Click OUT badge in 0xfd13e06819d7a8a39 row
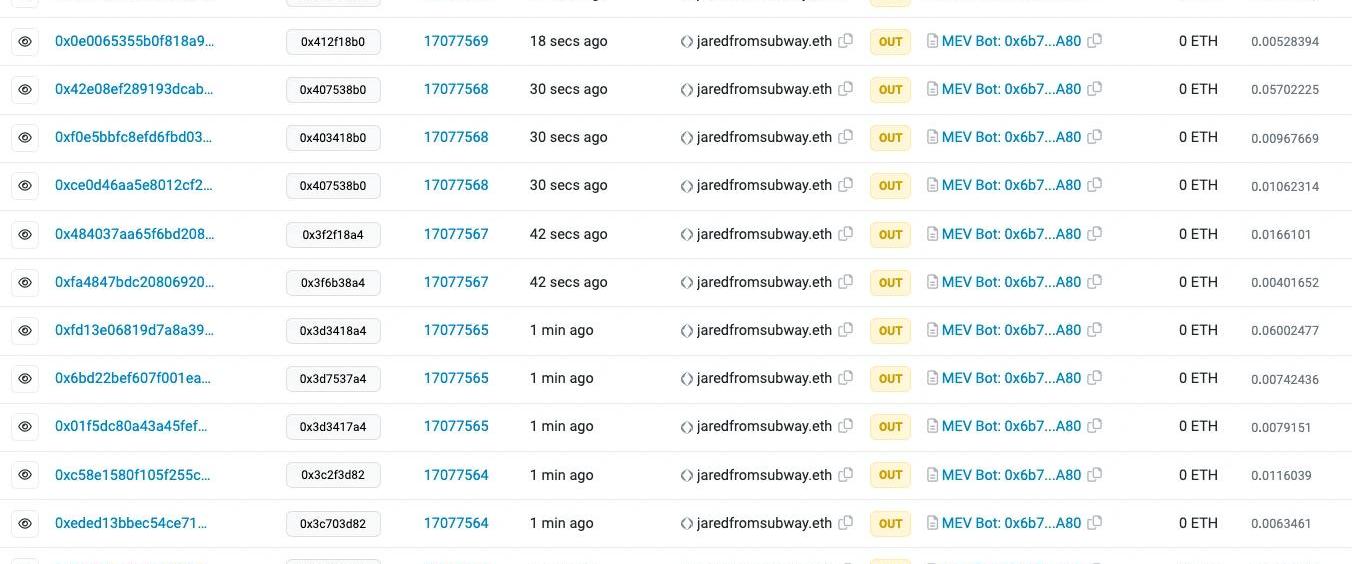This screenshot has height=564, width=1352. pos(890,330)
